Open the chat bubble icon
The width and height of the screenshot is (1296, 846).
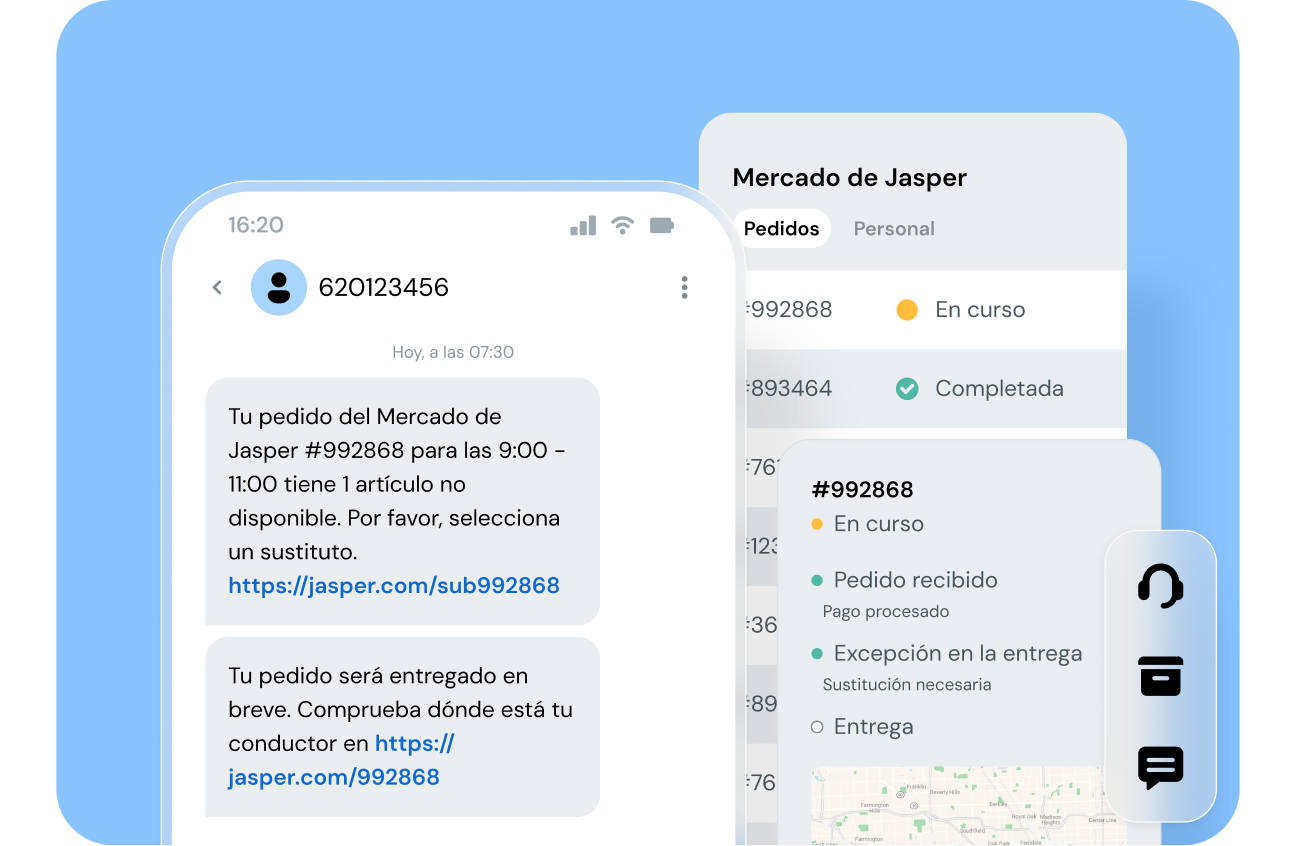point(1161,768)
